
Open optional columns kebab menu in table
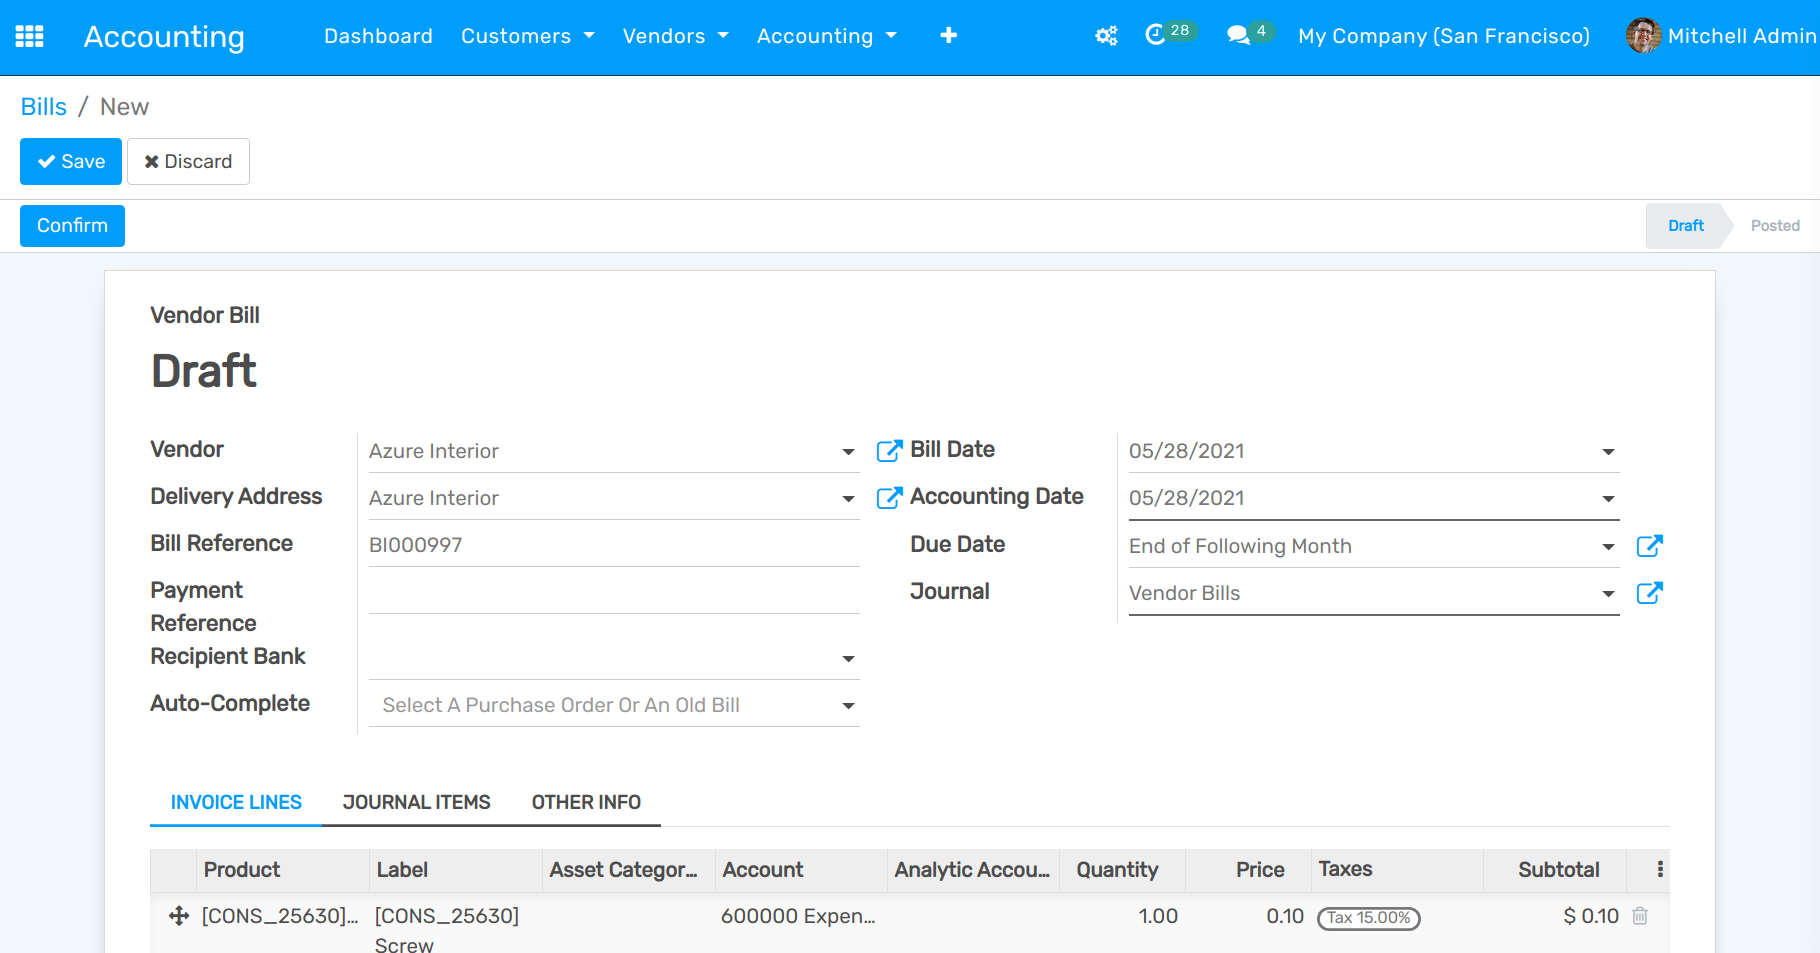(x=1660, y=870)
